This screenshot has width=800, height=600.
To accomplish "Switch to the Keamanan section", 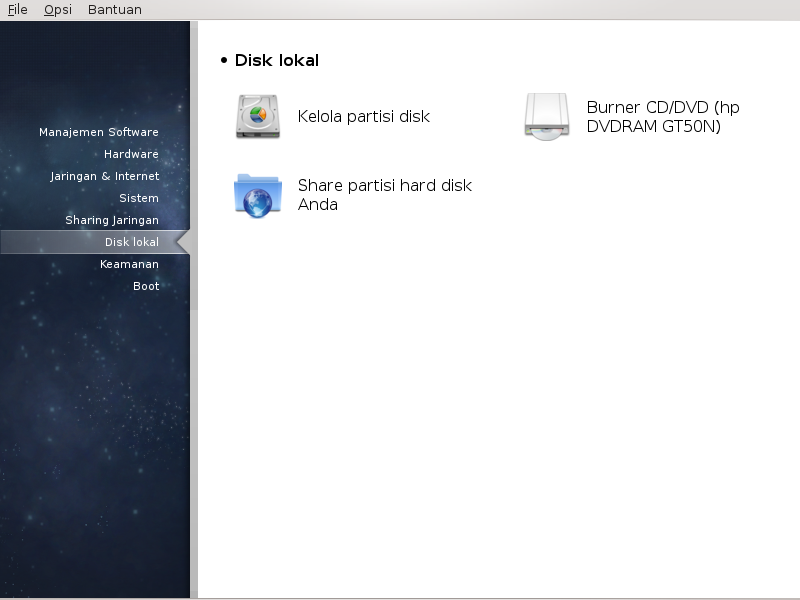I will click(x=129, y=264).
